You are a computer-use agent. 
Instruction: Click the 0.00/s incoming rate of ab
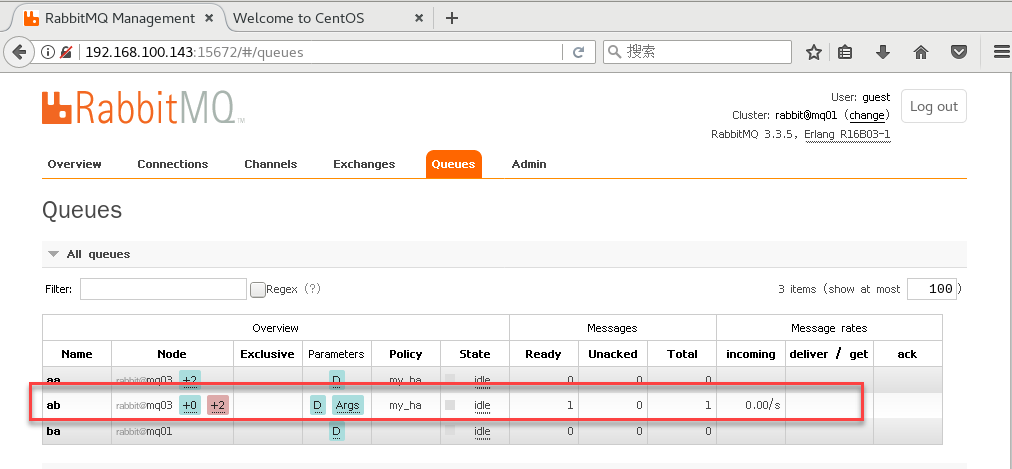pos(762,406)
